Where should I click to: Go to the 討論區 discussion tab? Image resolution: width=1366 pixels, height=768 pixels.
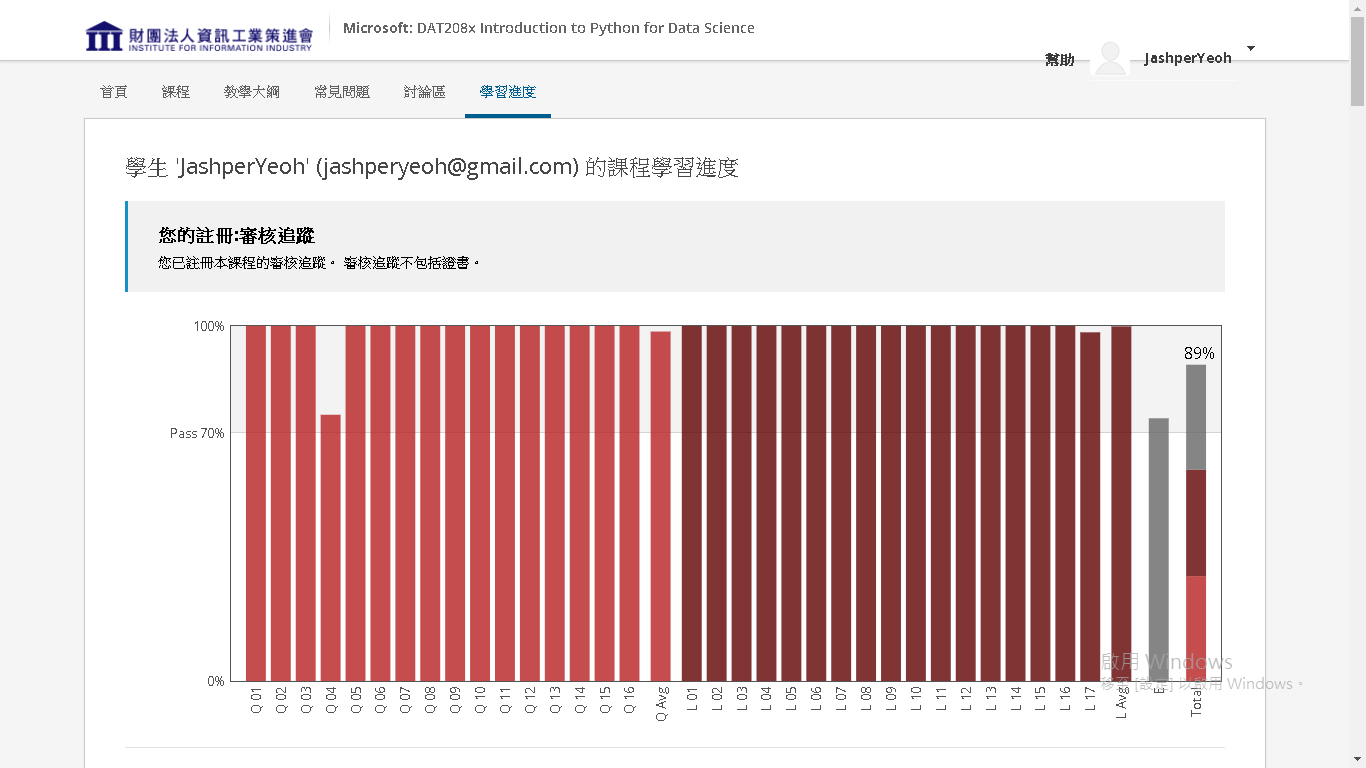tap(424, 91)
